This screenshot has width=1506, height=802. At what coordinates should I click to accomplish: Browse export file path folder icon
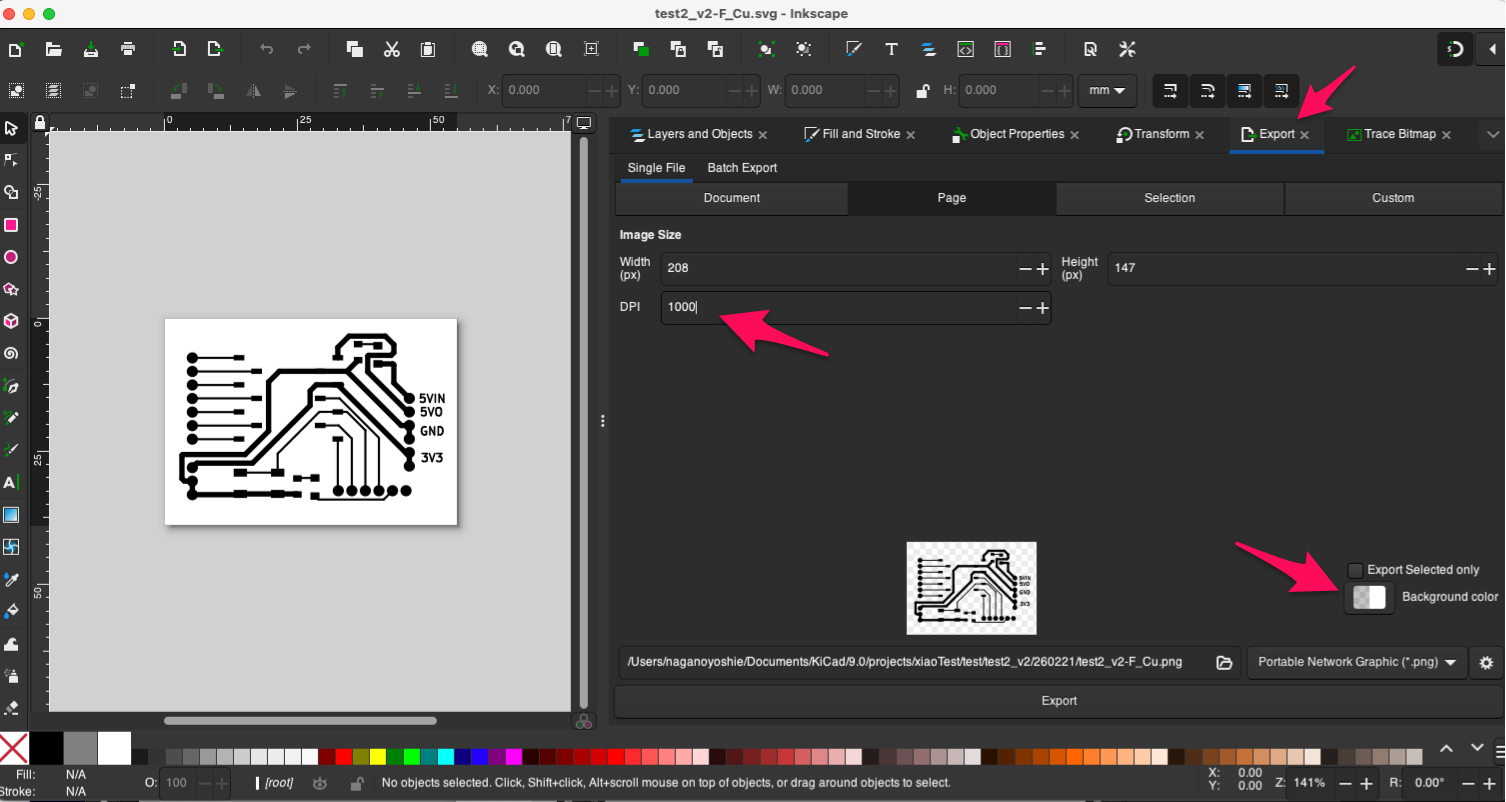(x=1224, y=662)
